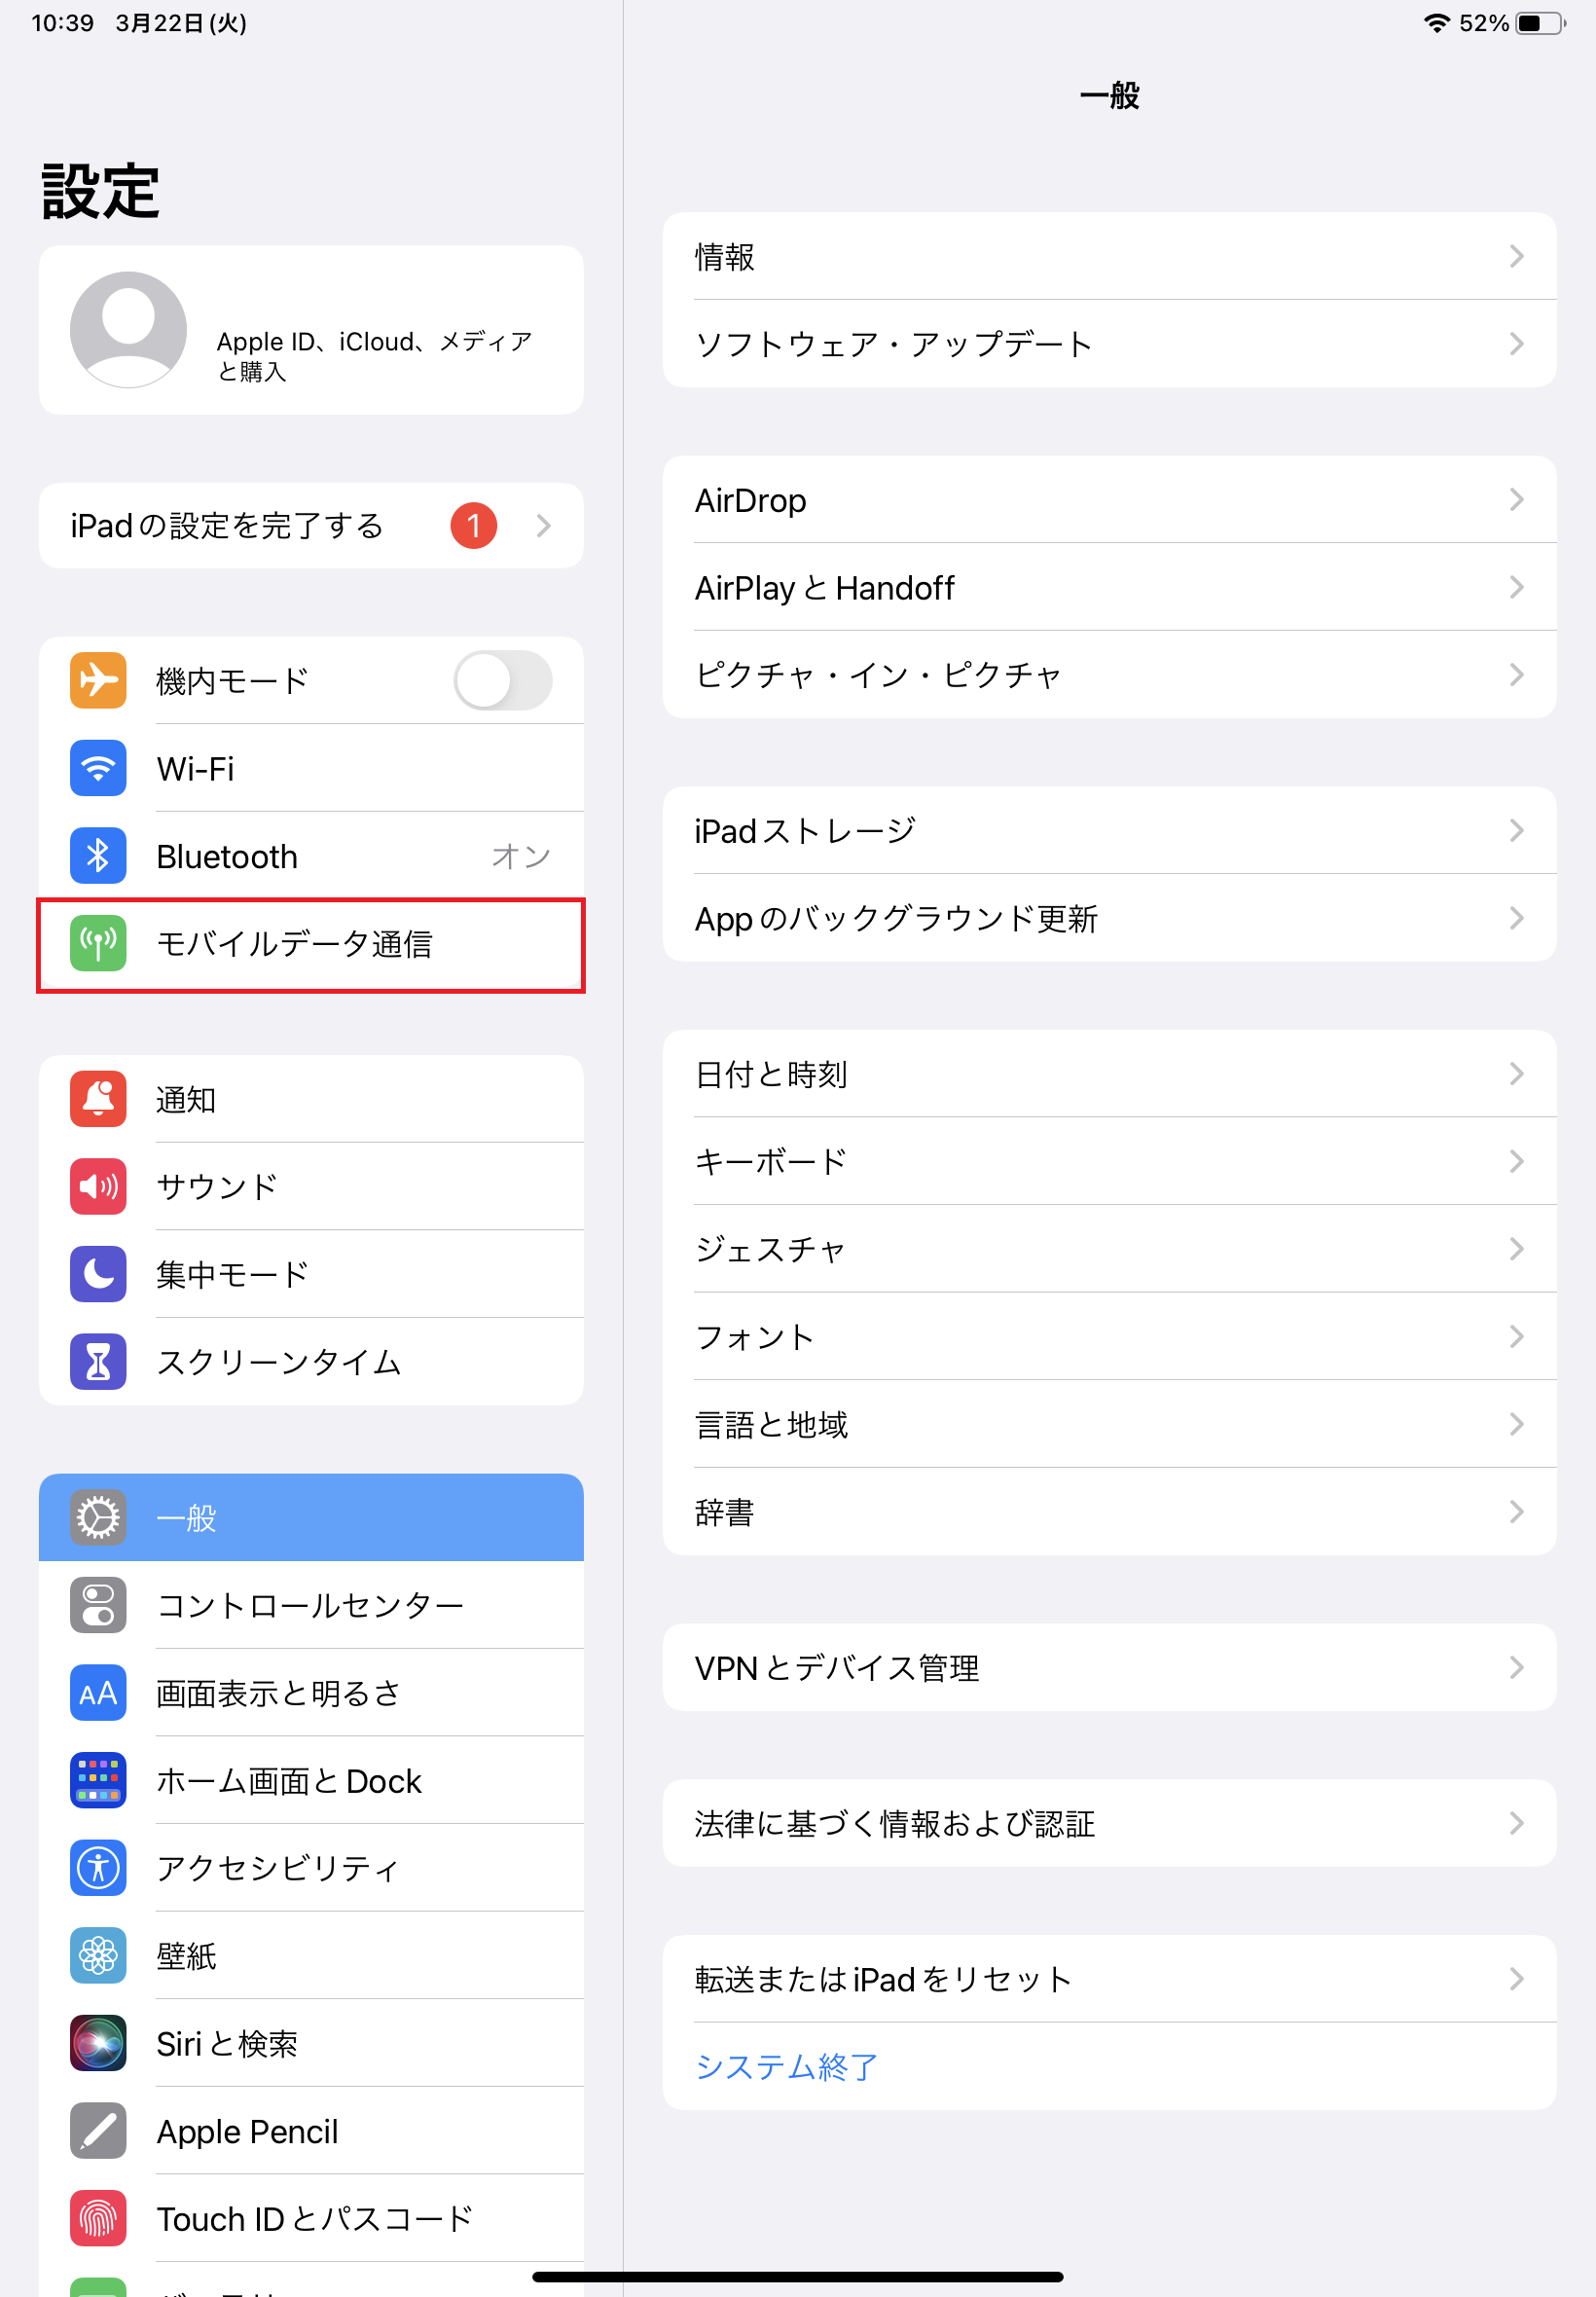
Task: Tap the Wi-Fi settings icon
Action: click(98, 768)
